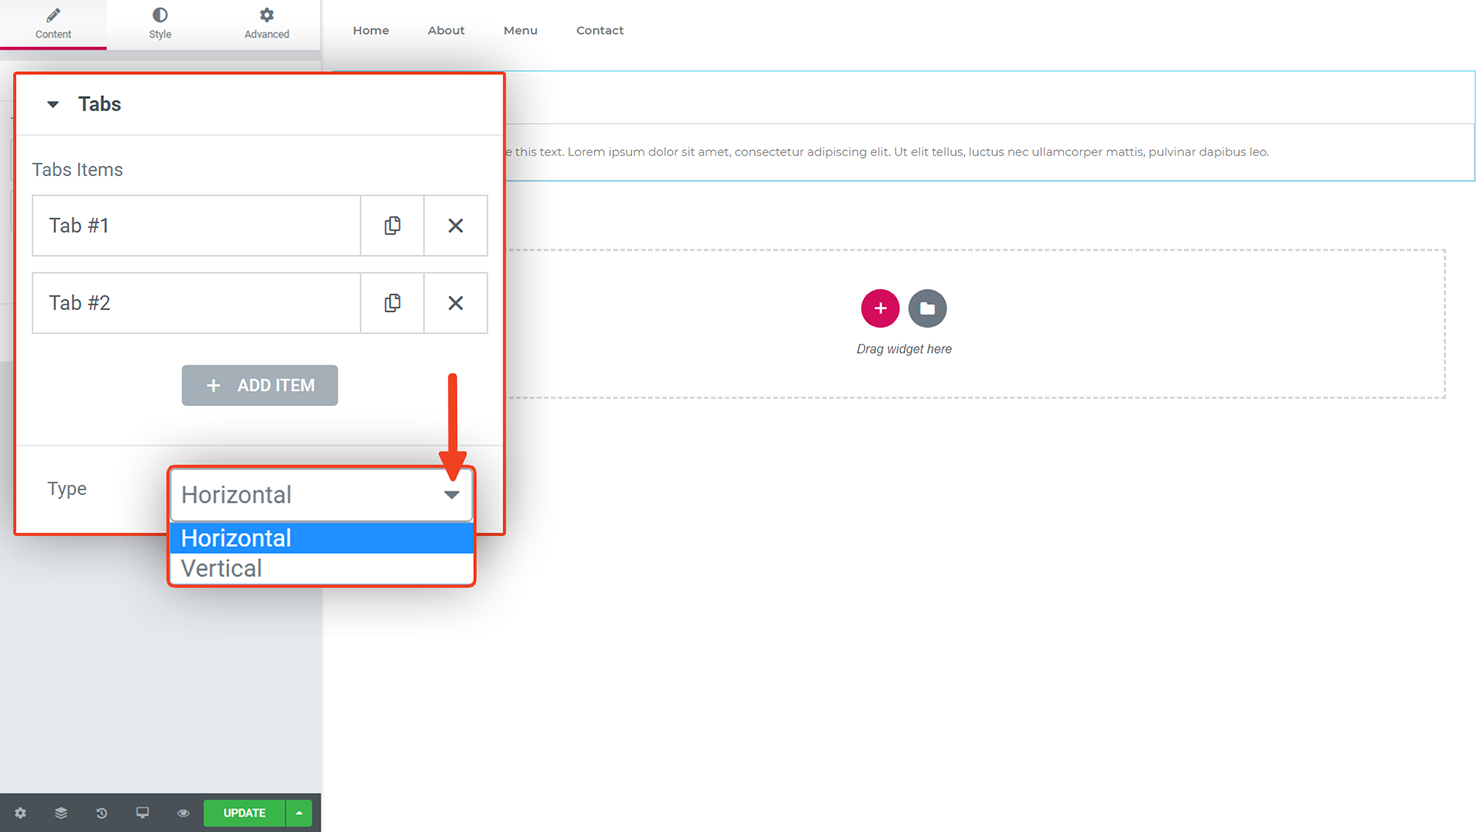Switch to responsive mode with monitor icon

click(142, 813)
